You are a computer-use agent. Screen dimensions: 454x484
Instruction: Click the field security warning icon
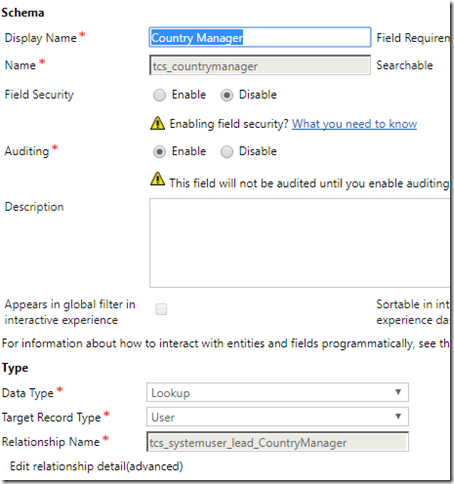[x=157, y=123]
